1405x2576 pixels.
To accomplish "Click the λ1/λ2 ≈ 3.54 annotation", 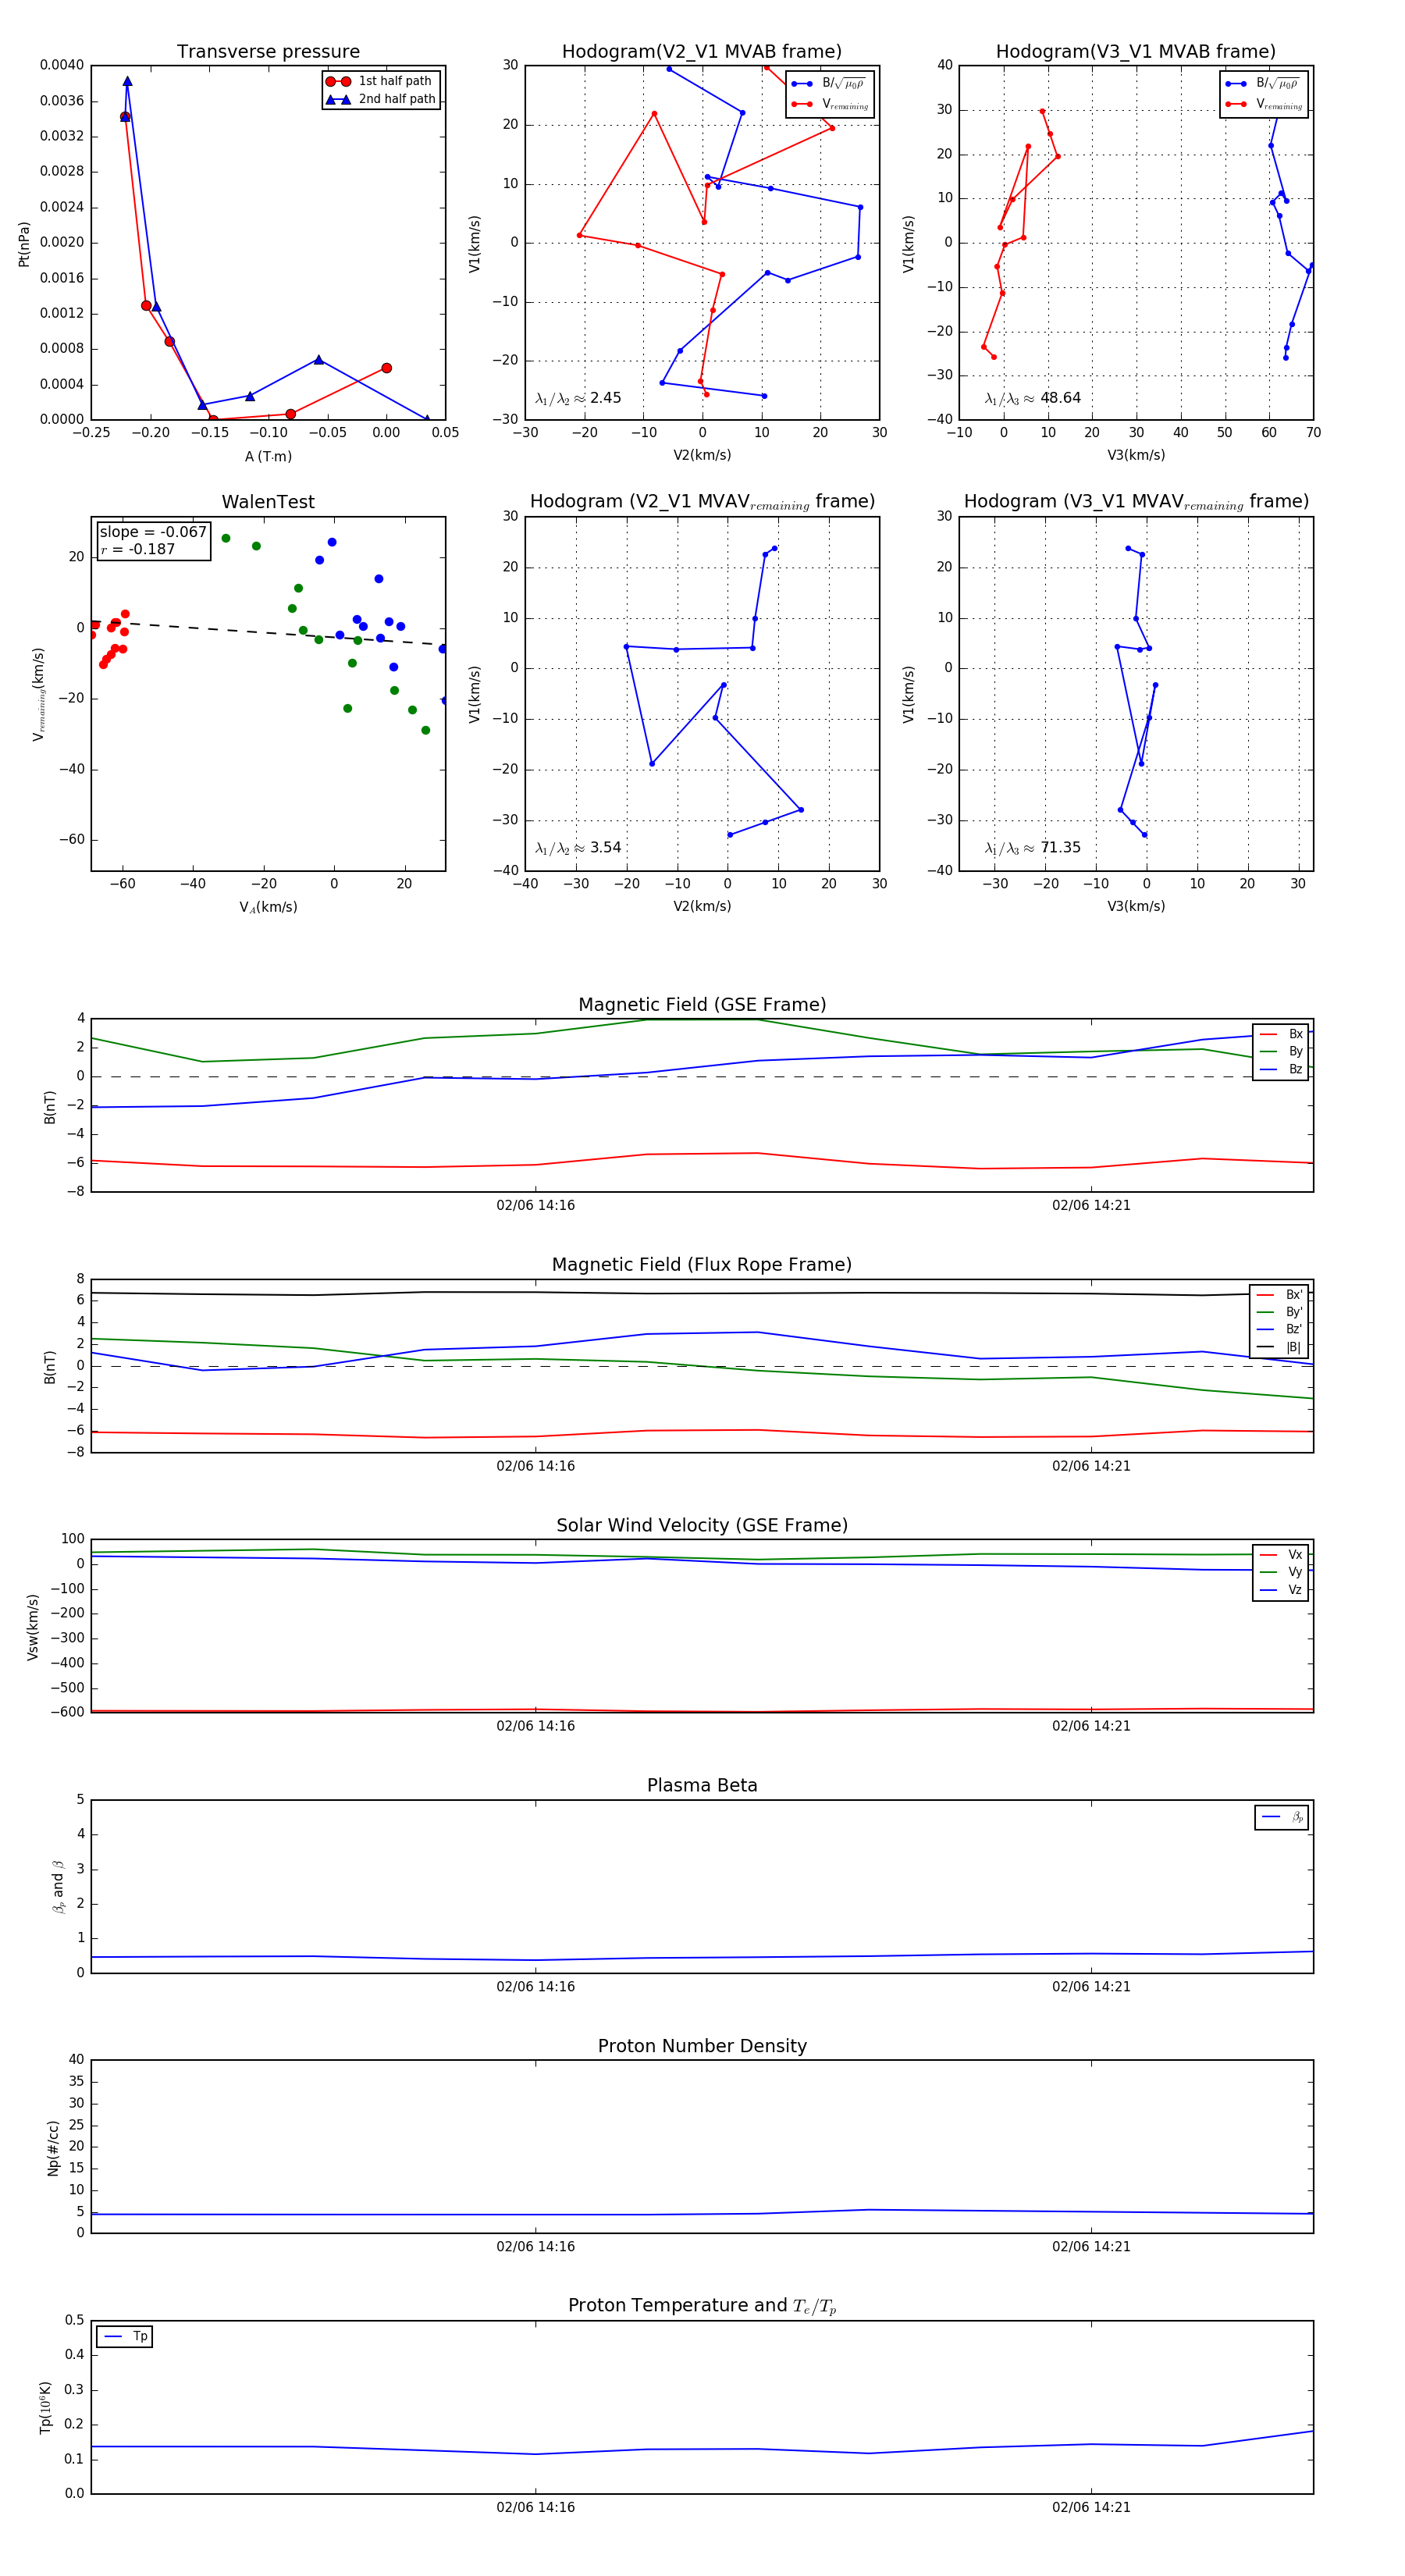I will [x=578, y=848].
